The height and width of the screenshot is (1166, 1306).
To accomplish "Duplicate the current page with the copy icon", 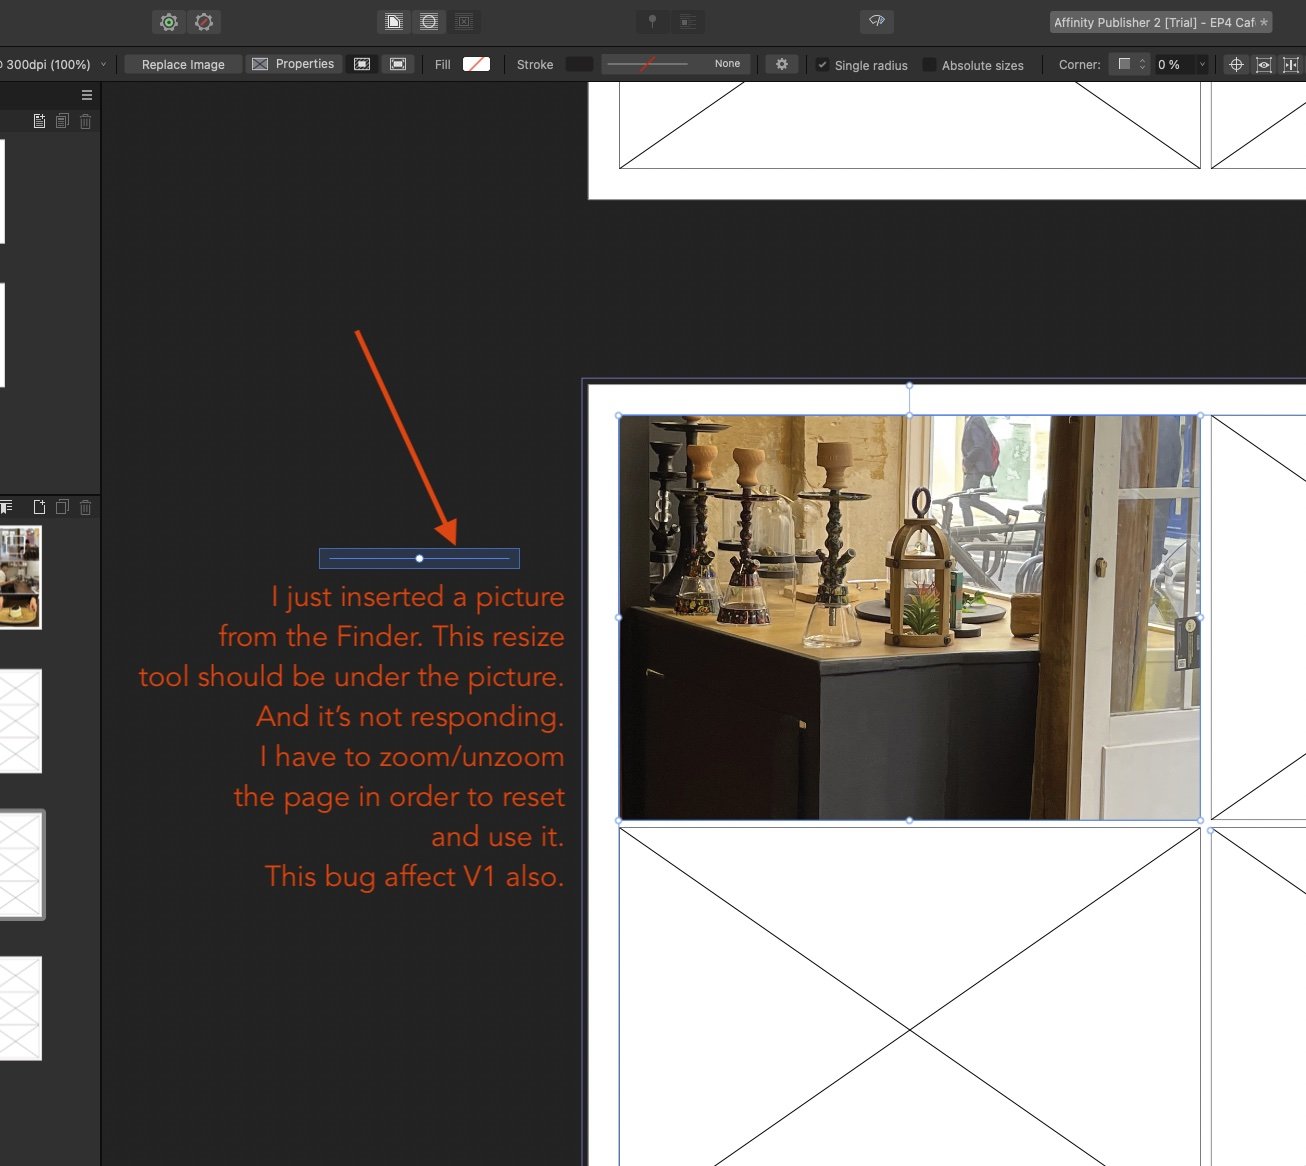I will tap(62, 507).
